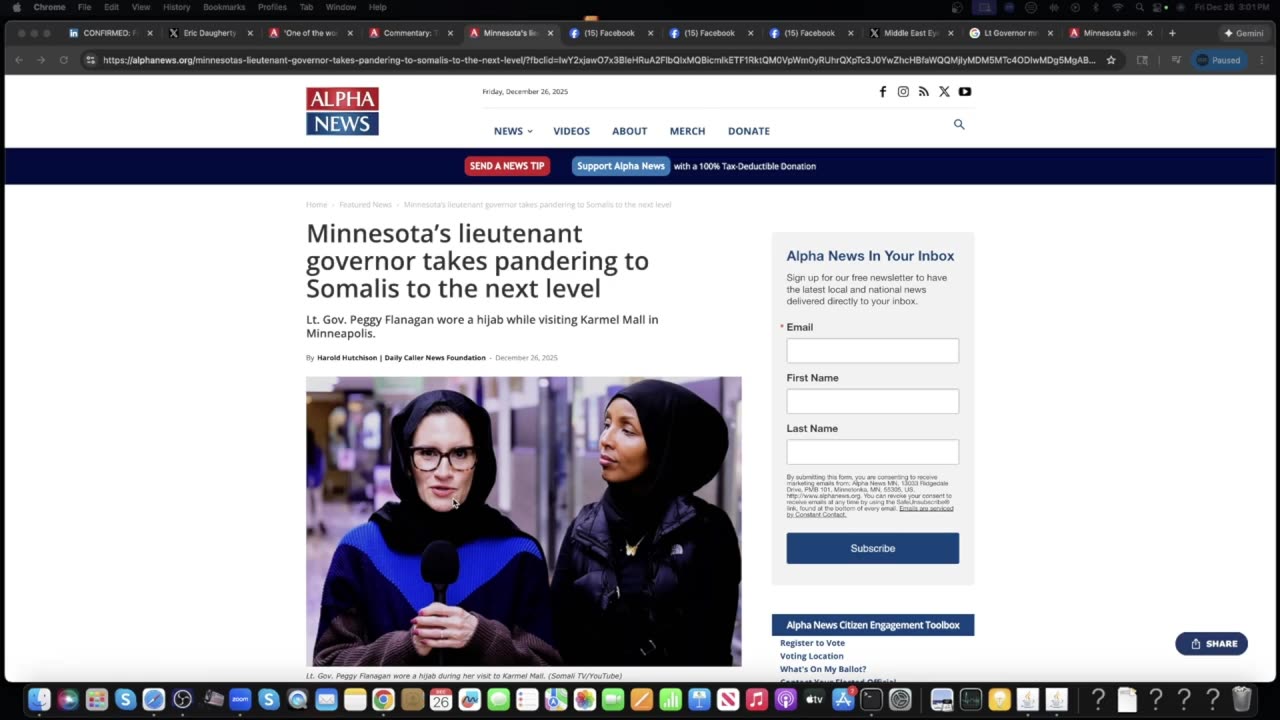Open Chrome's Bookmarks menu

(x=224, y=7)
